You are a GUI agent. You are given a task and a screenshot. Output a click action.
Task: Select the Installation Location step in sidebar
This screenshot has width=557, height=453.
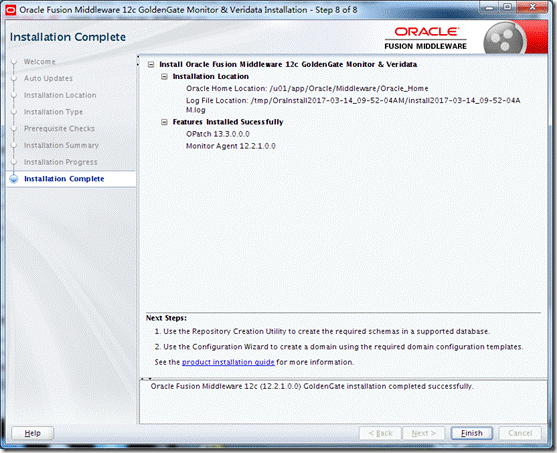click(x=60, y=95)
